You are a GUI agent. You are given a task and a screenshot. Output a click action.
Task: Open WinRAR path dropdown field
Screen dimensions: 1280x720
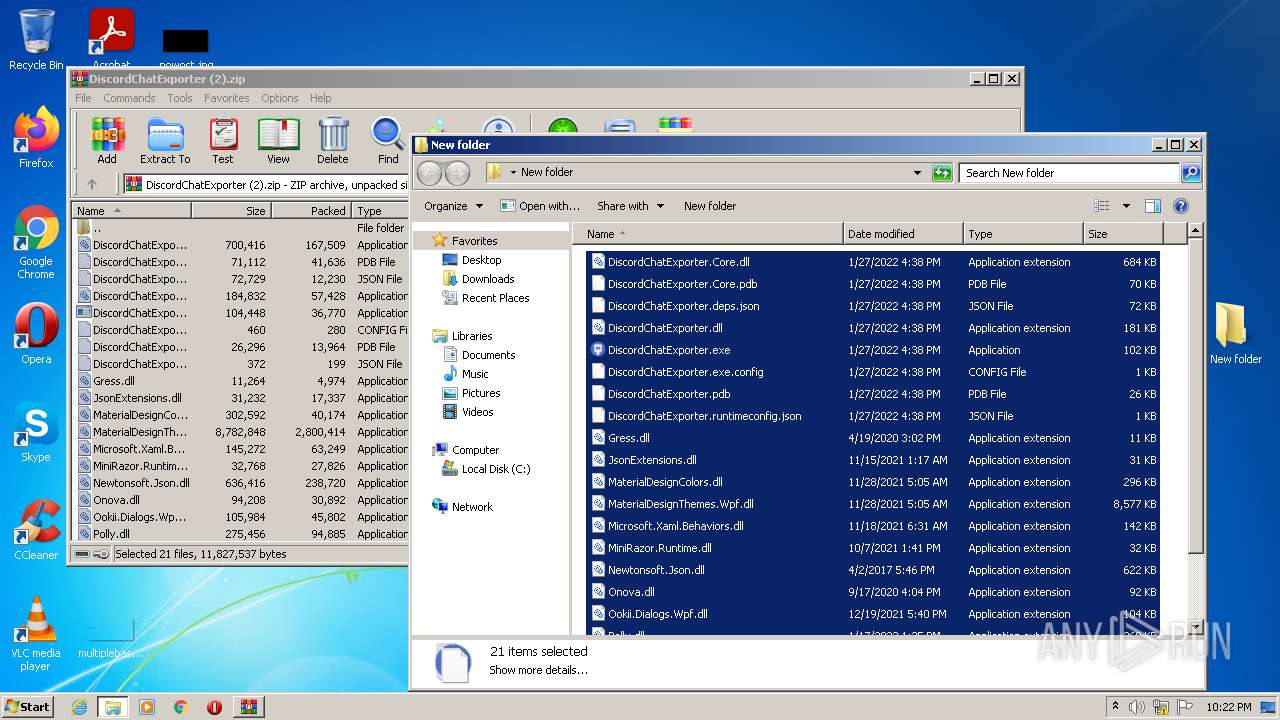[265, 184]
